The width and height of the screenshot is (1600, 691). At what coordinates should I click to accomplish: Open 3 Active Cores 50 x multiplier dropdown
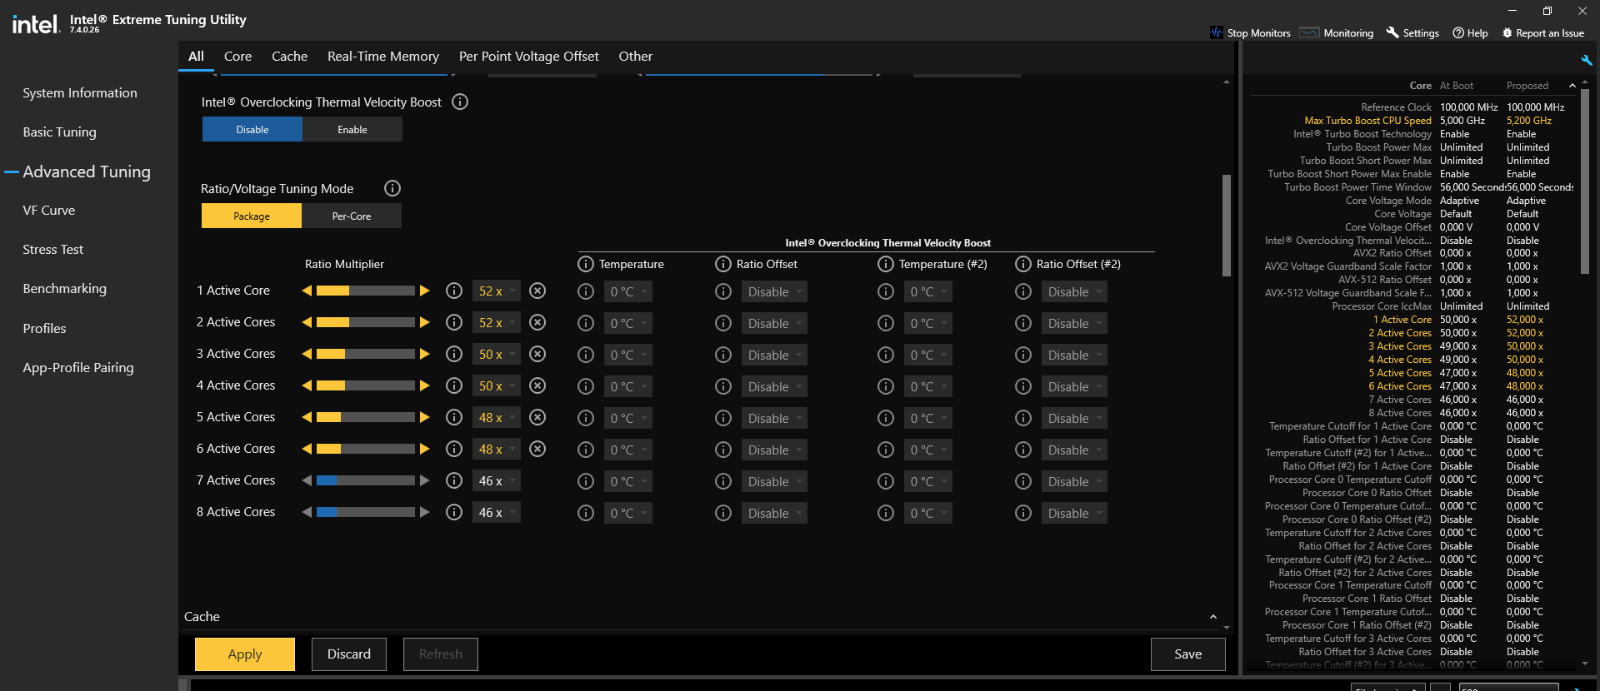496,354
